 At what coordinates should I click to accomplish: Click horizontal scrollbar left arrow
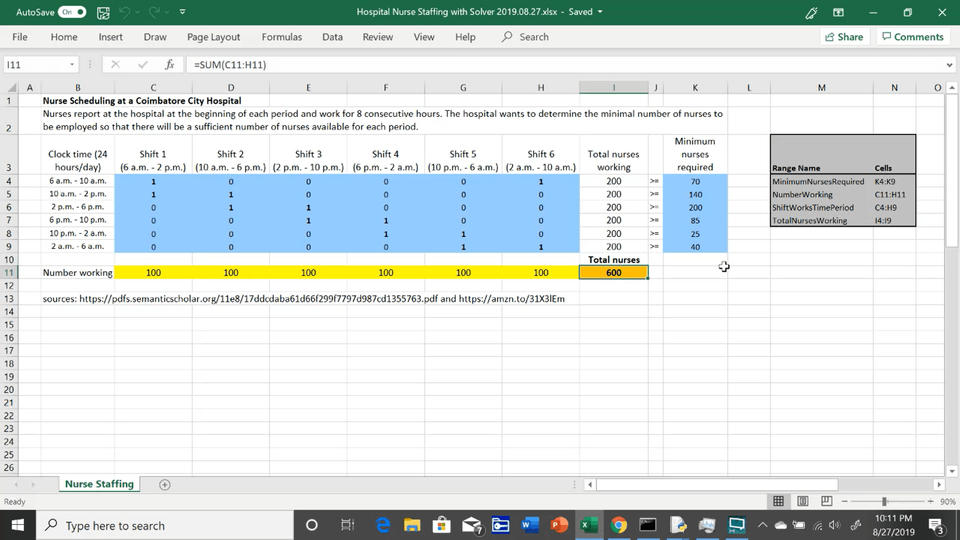click(x=590, y=484)
